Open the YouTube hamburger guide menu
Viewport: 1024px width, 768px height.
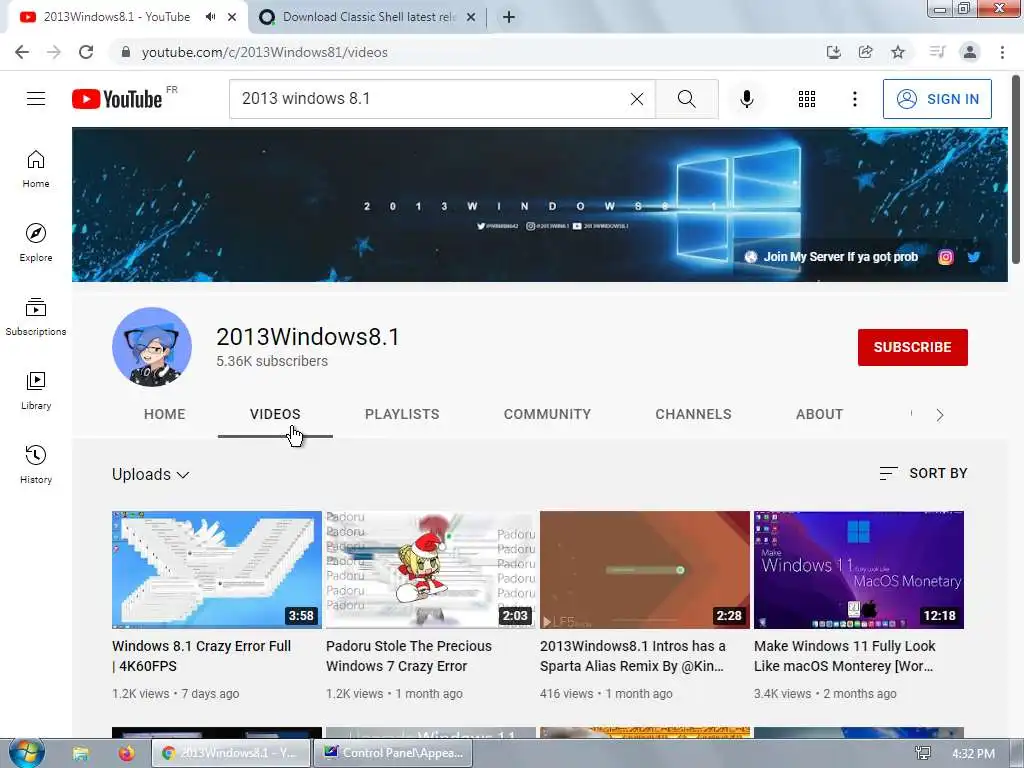(x=36, y=99)
